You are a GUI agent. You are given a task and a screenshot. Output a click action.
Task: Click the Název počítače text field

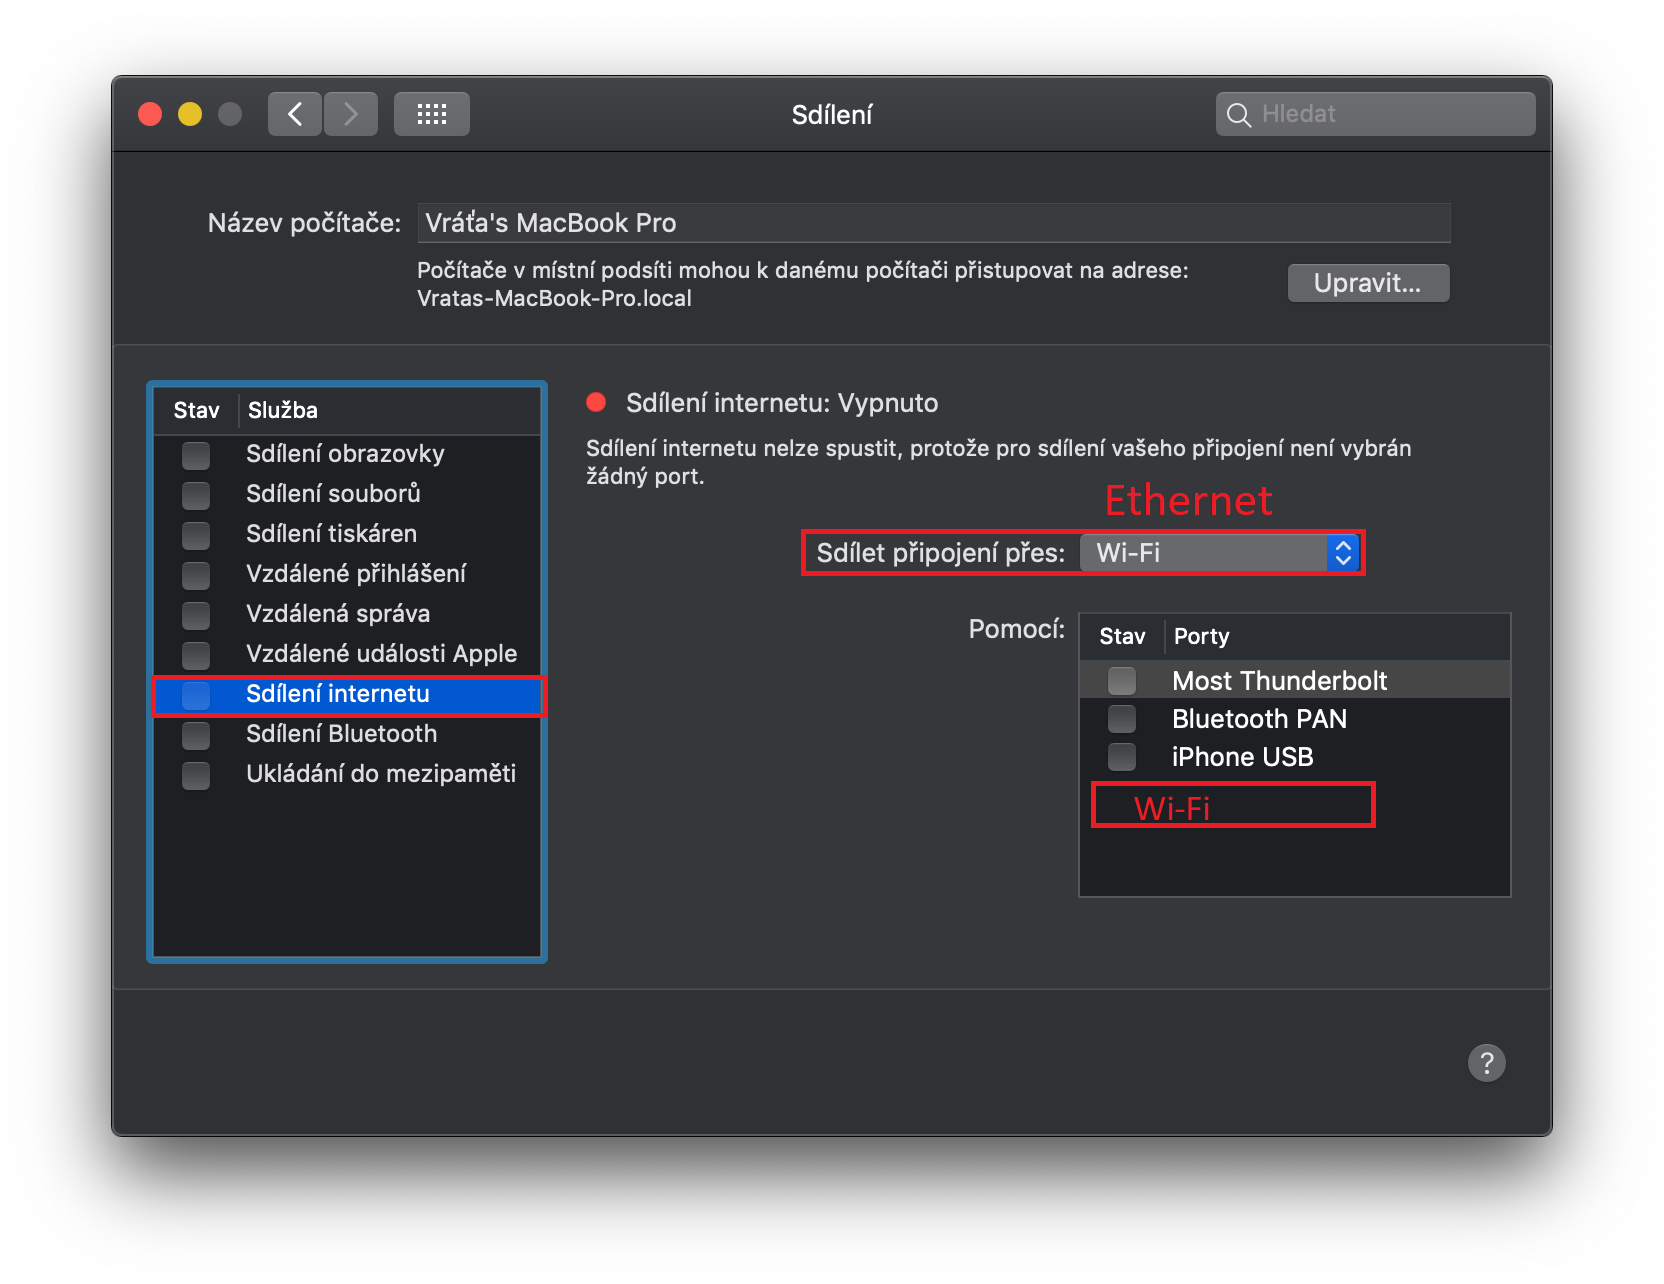(934, 223)
